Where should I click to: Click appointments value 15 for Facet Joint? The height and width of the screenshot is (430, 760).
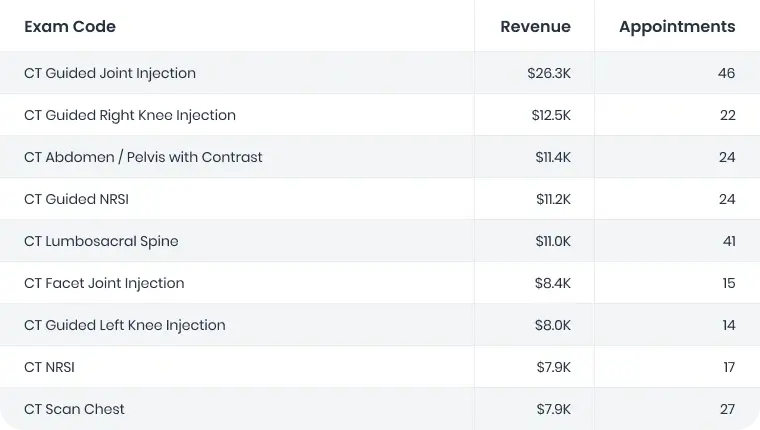pyautogui.click(x=728, y=283)
